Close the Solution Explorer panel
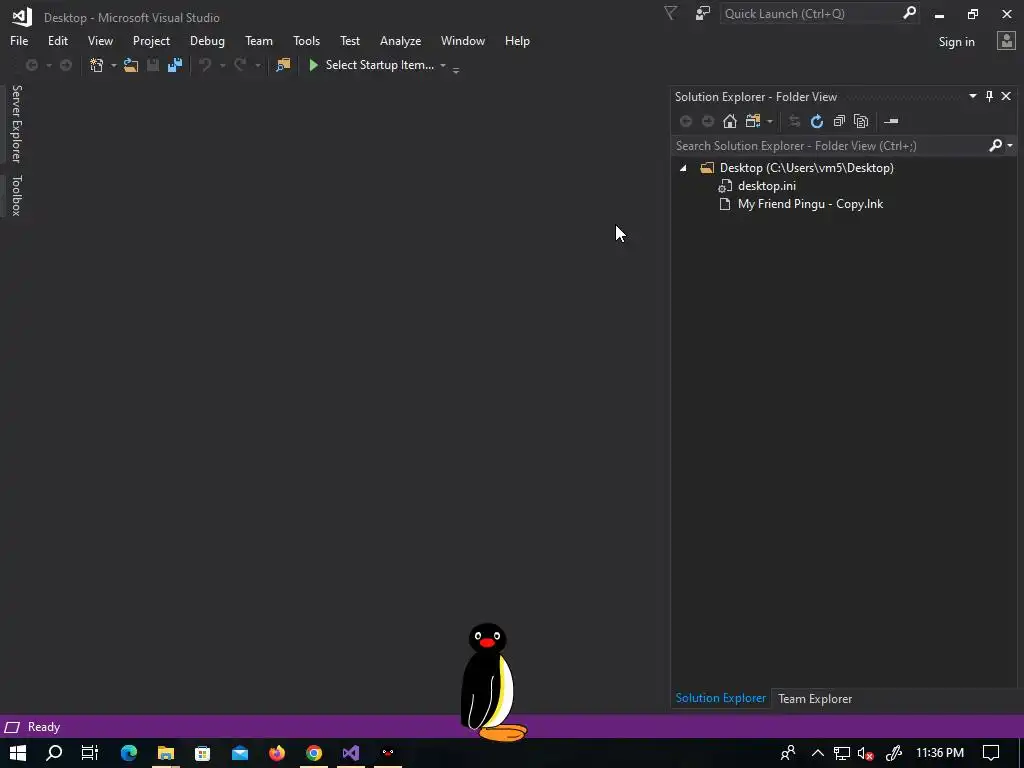1024x768 pixels. tap(1006, 96)
